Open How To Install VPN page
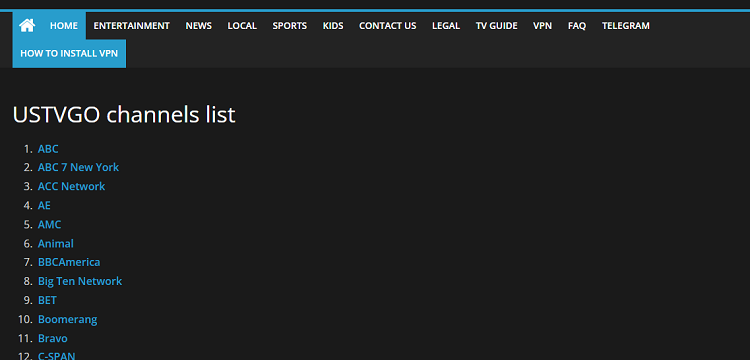Viewport: 750px width, 360px height. pyautogui.click(x=69, y=54)
